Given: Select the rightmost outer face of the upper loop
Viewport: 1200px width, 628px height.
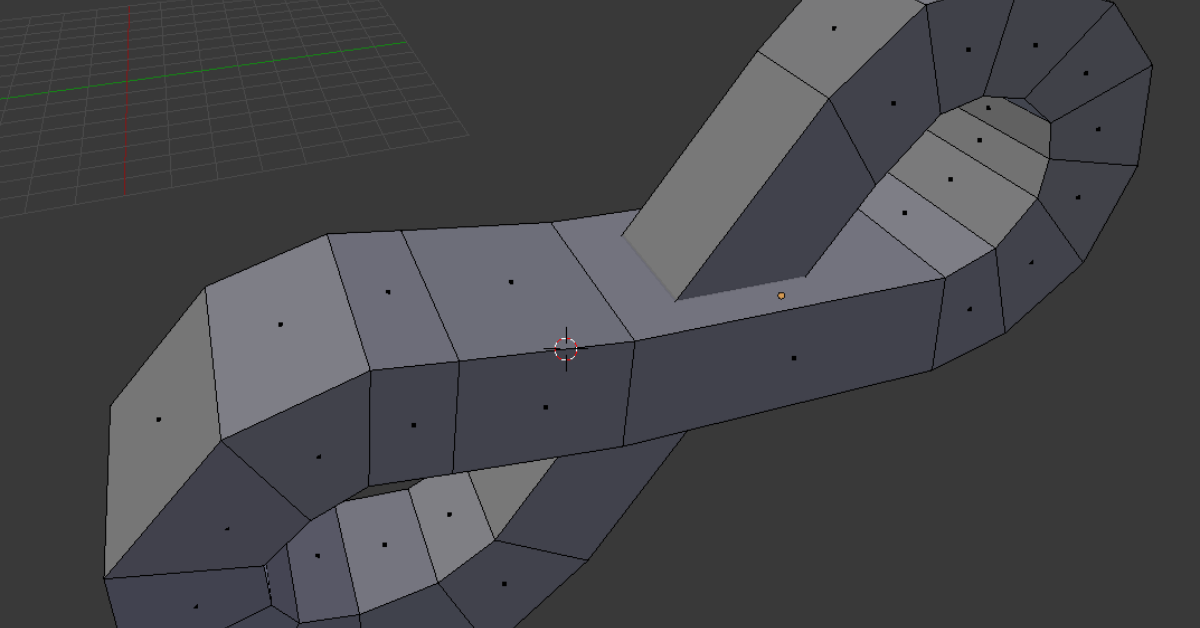Looking at the screenshot, I should 1098,129.
